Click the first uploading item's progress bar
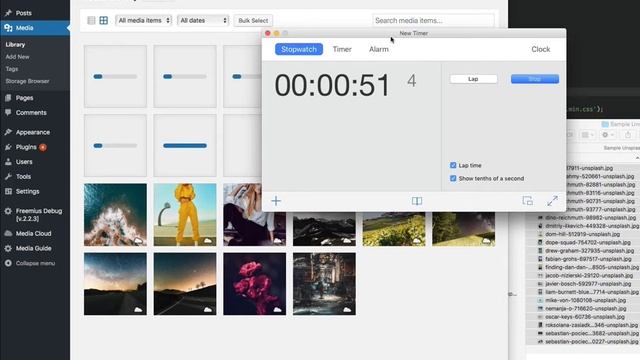The height and width of the screenshot is (360, 640). click(x=115, y=76)
